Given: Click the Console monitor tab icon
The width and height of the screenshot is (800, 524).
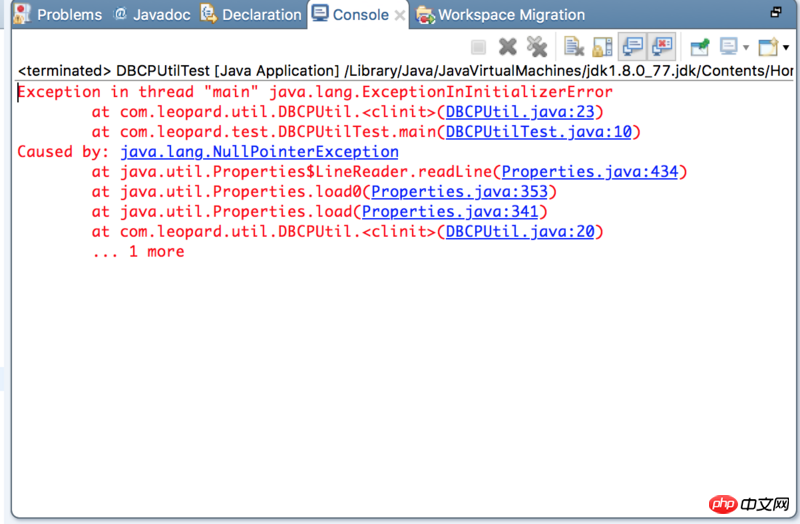Looking at the screenshot, I should coord(320,13).
